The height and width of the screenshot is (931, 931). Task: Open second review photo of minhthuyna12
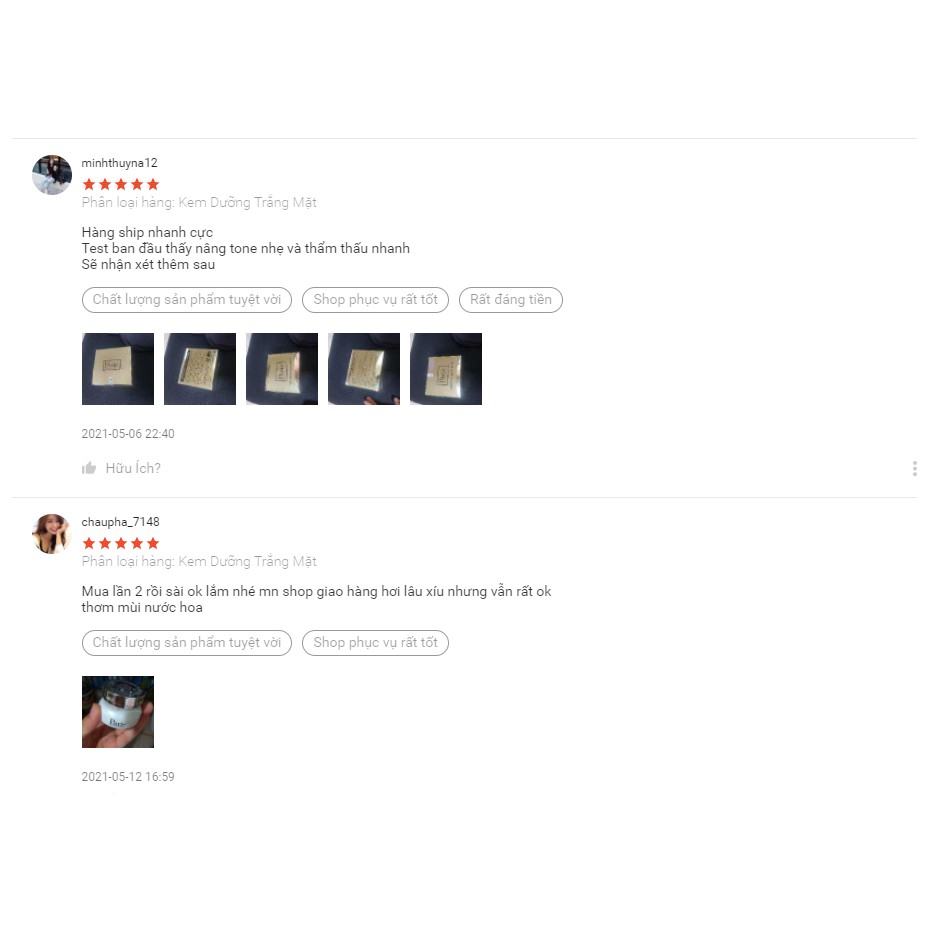[x=200, y=369]
